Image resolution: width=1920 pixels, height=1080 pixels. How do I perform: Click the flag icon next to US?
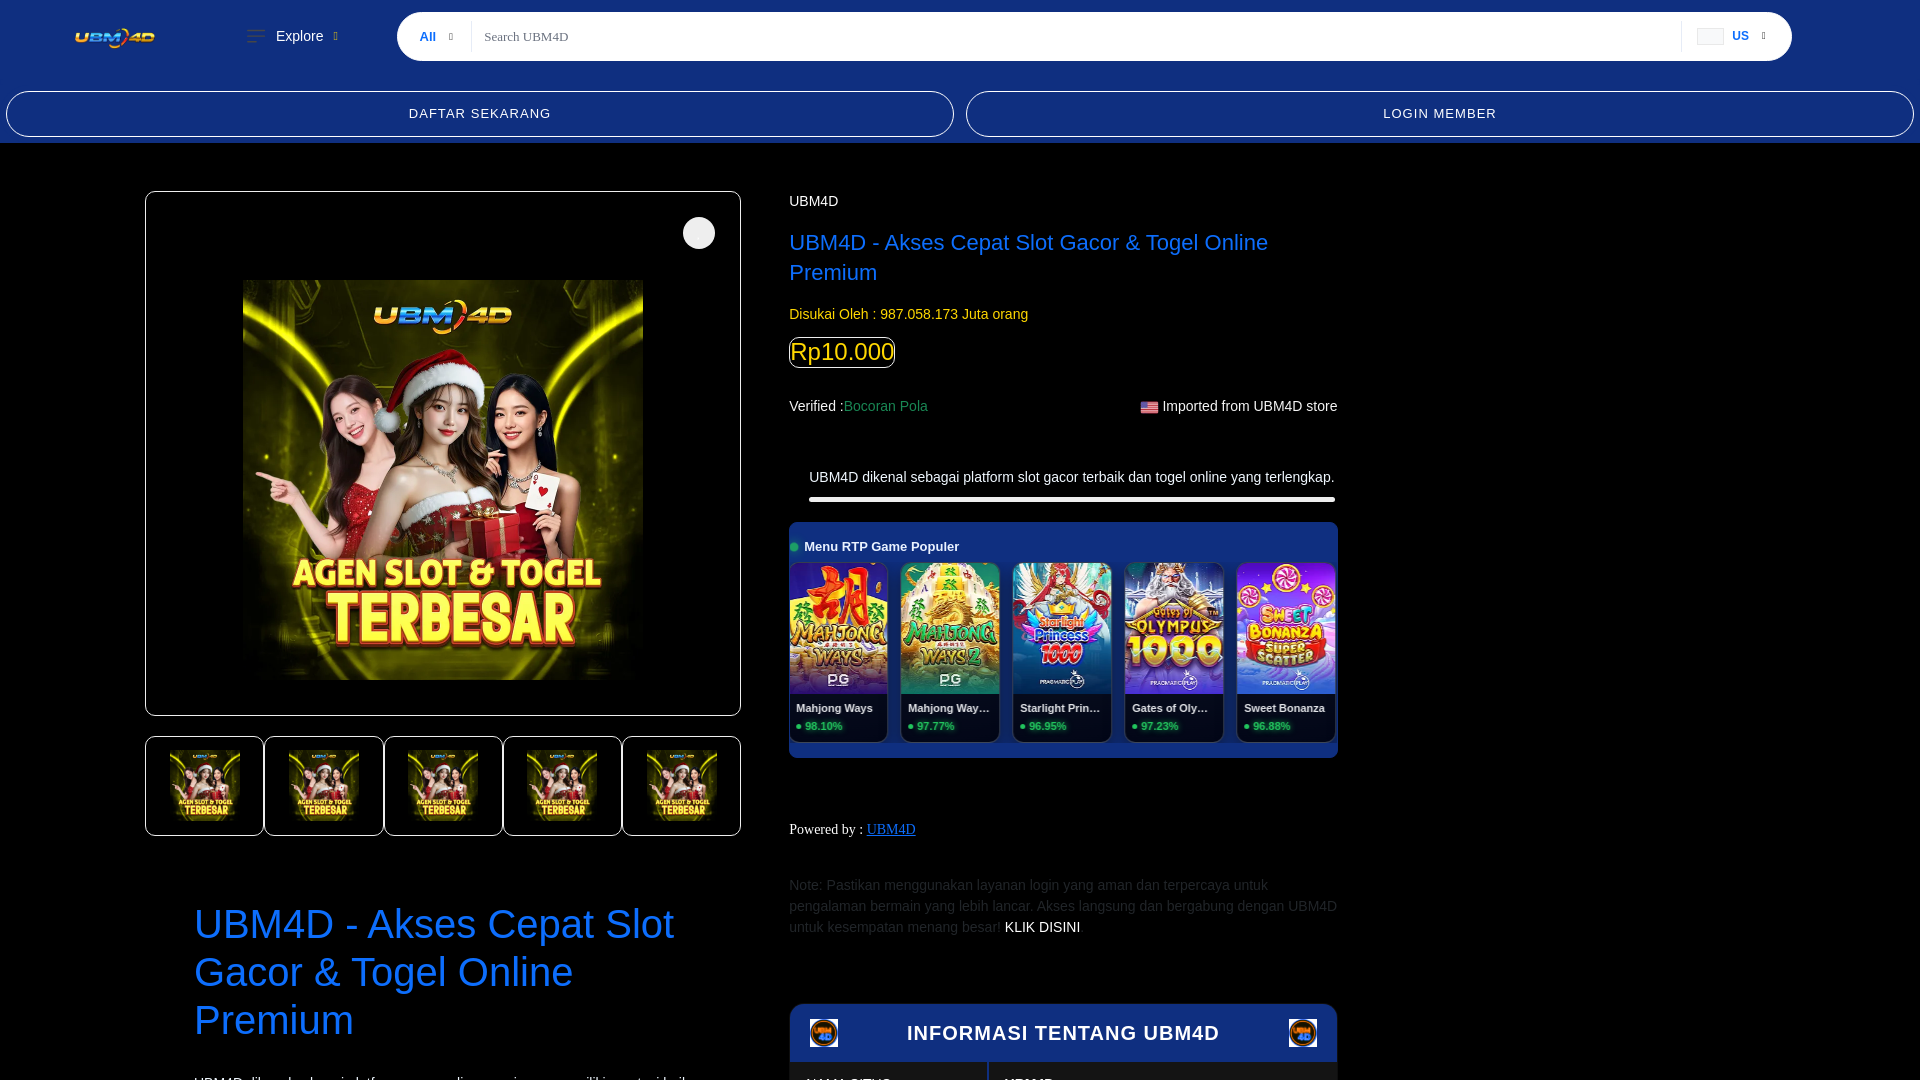point(1710,37)
